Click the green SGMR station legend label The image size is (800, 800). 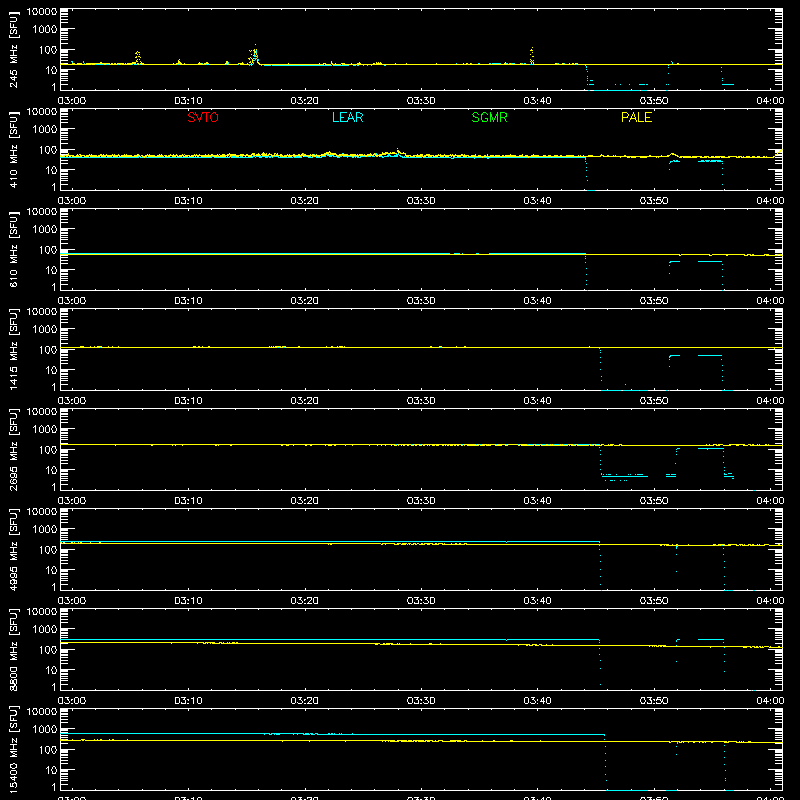click(x=489, y=117)
